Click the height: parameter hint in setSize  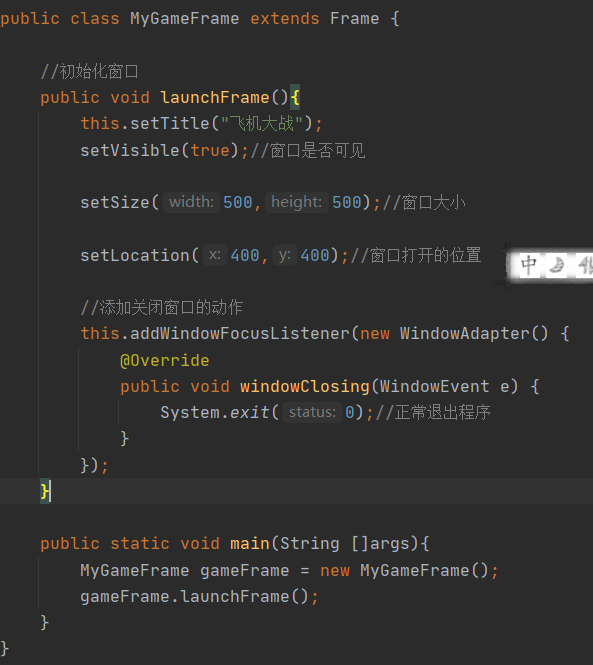(x=296, y=202)
